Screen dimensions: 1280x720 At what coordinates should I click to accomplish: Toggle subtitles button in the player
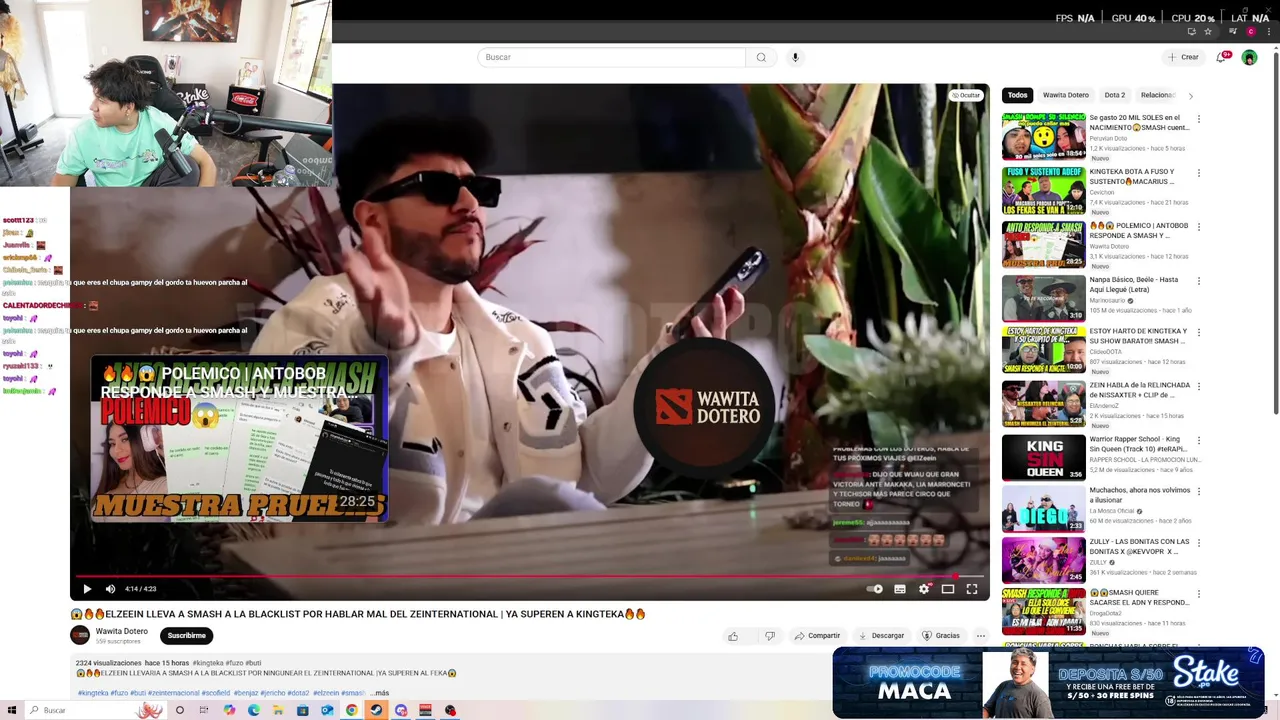point(899,589)
